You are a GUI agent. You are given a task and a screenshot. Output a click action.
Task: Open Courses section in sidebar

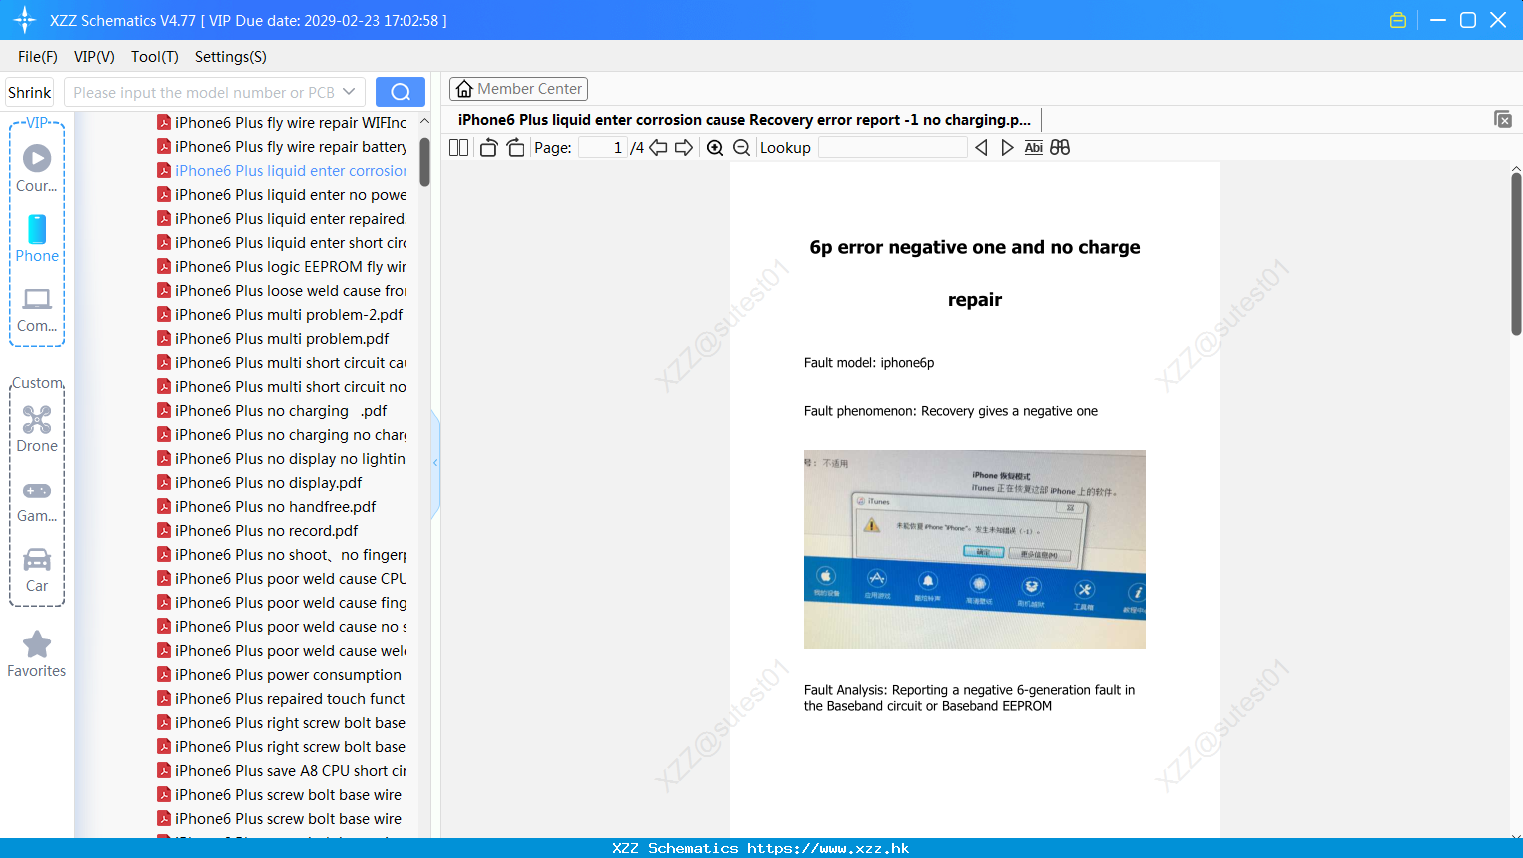[x=37, y=168]
